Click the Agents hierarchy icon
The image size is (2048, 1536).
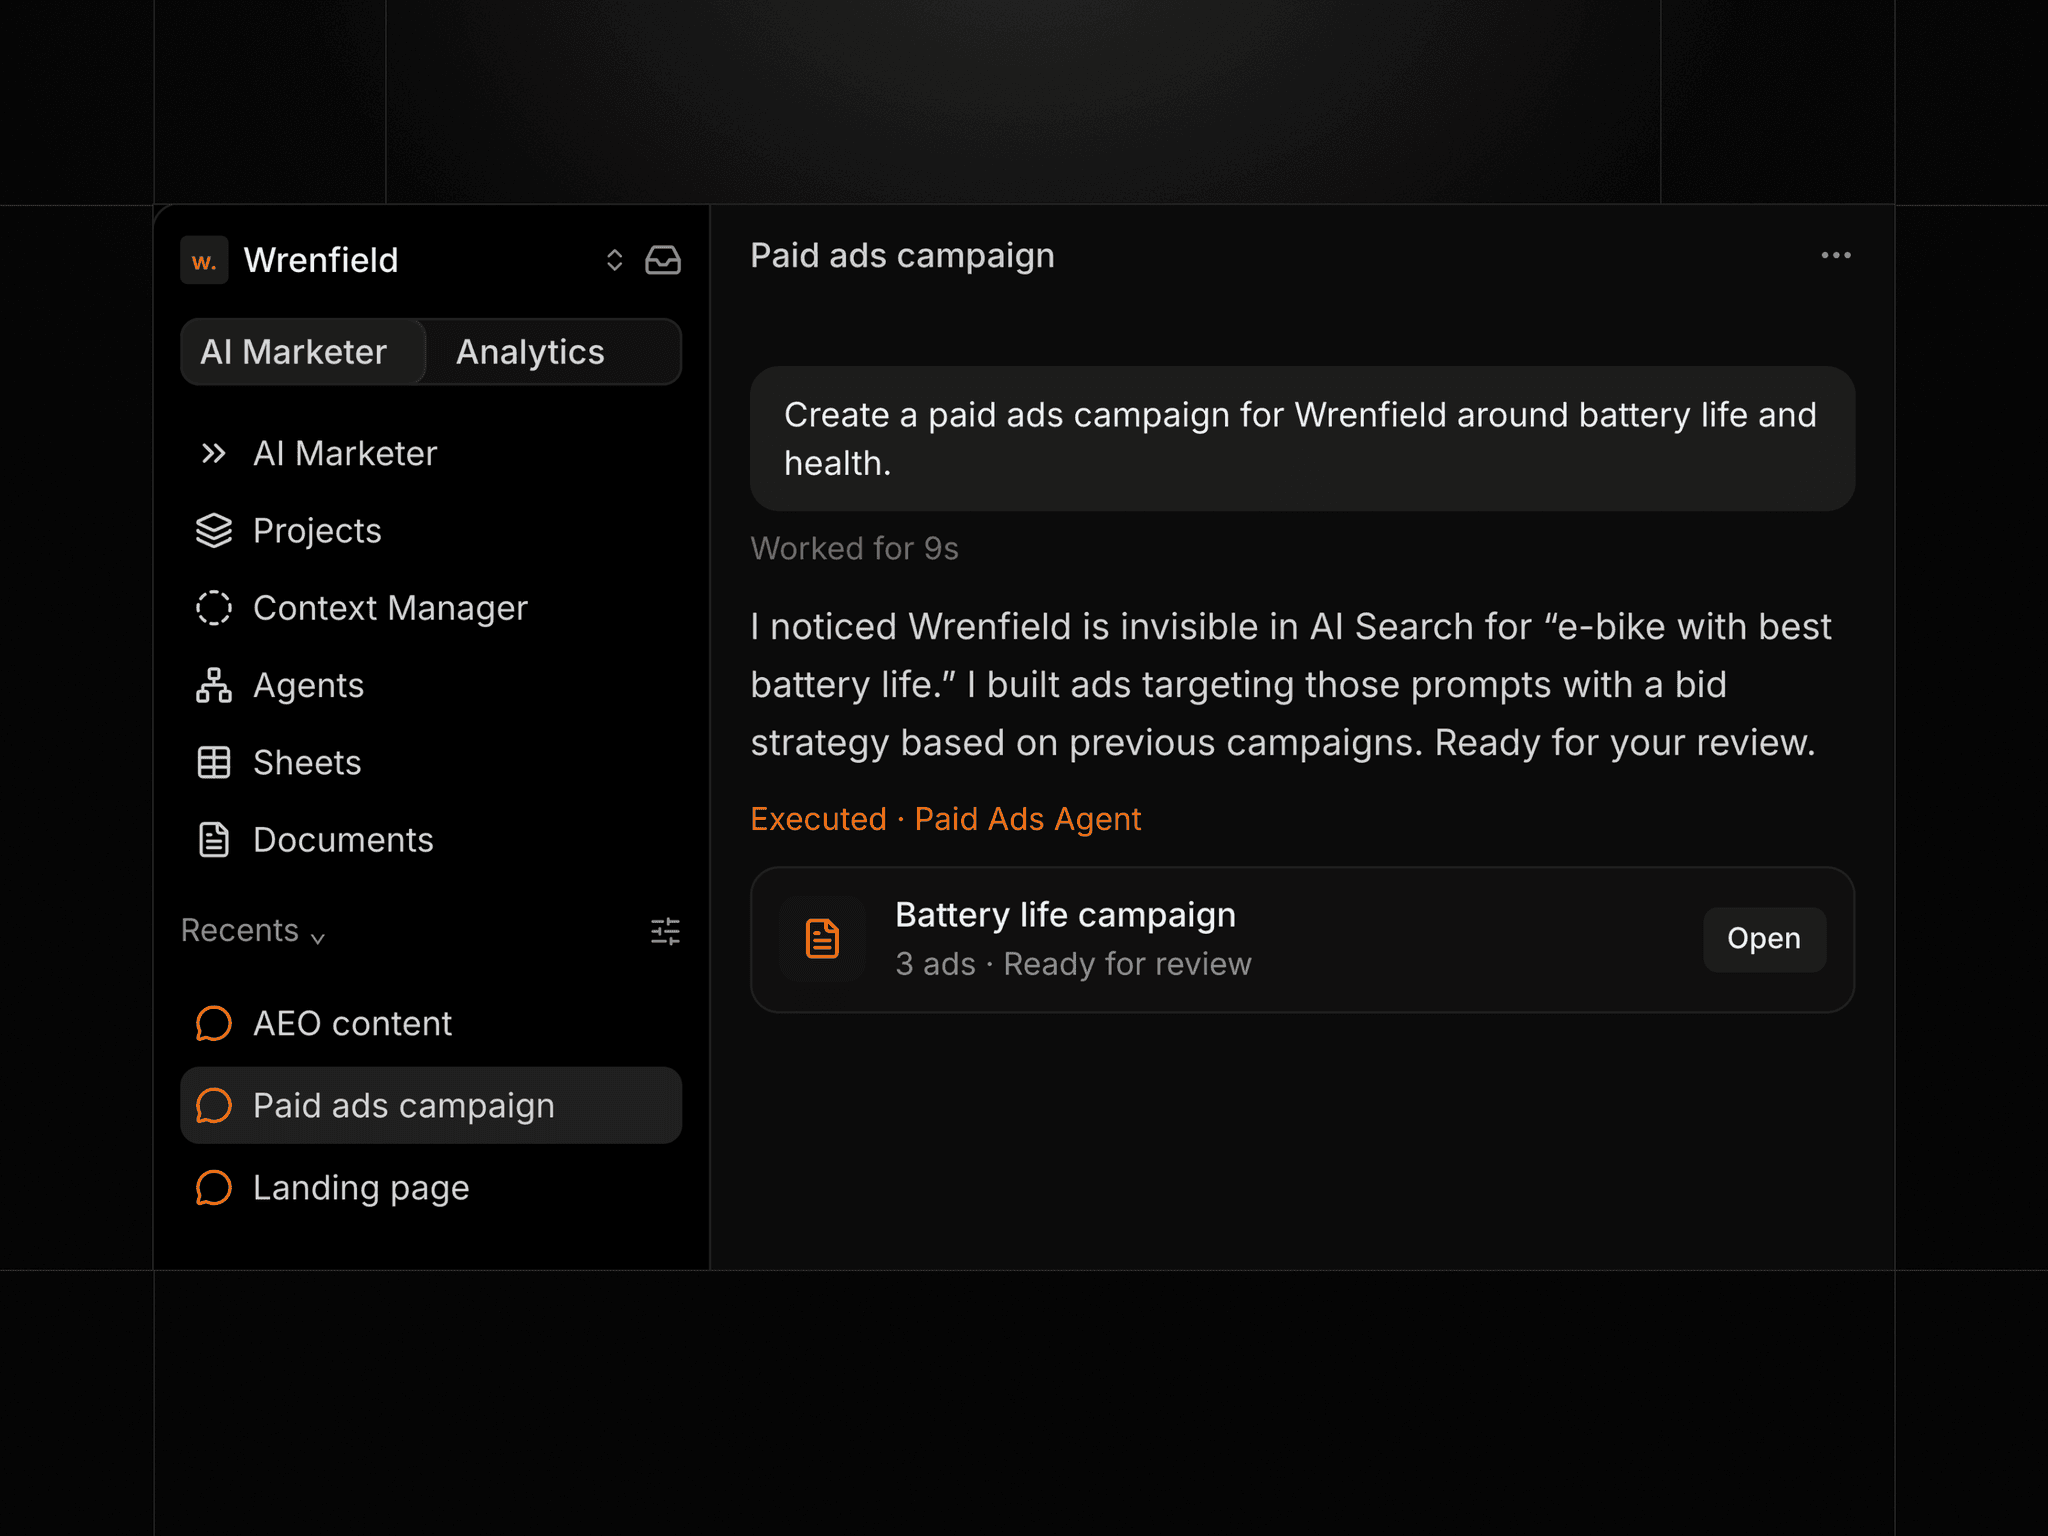coord(214,685)
